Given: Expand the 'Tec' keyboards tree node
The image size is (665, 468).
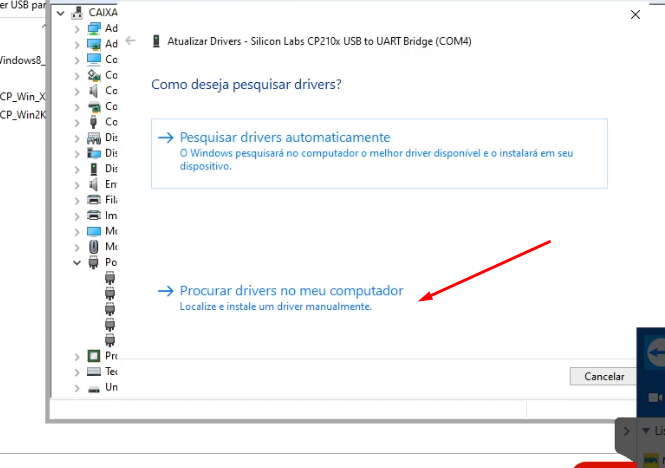Looking at the screenshot, I should 78,371.
